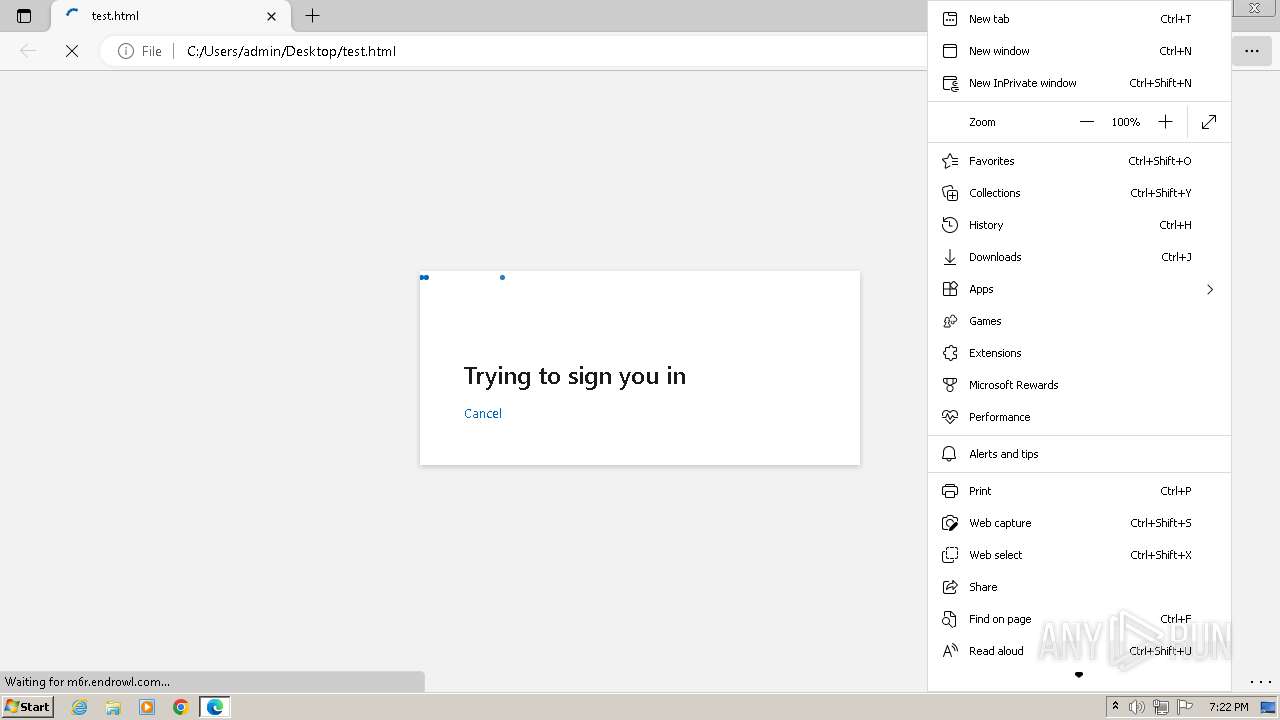Click the New window menu icon

coord(950,51)
